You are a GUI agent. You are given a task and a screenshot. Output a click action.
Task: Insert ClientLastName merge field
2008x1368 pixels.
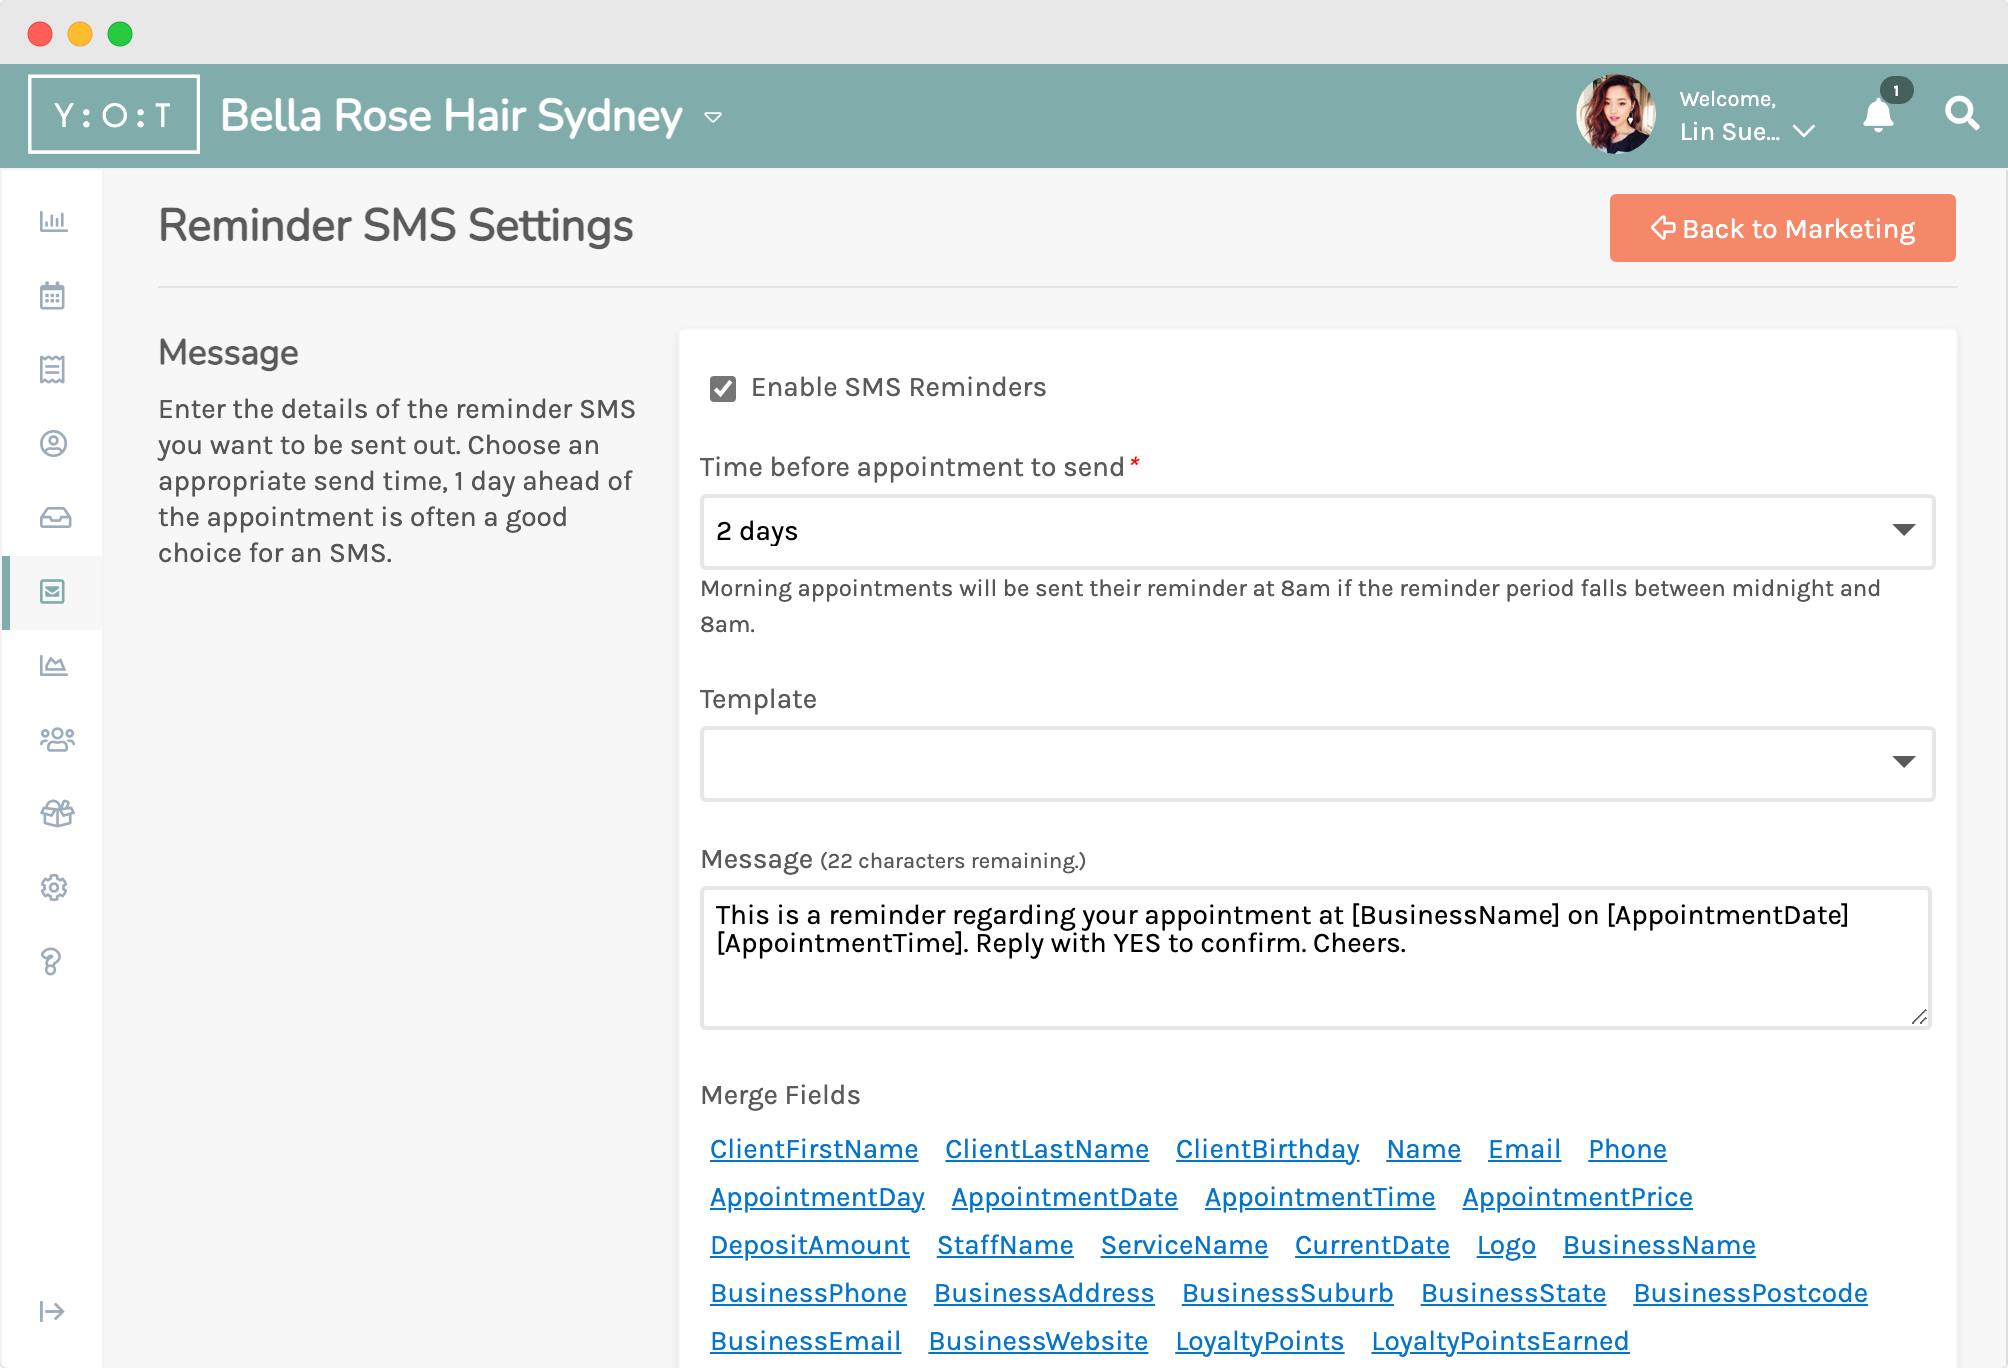point(1047,1149)
